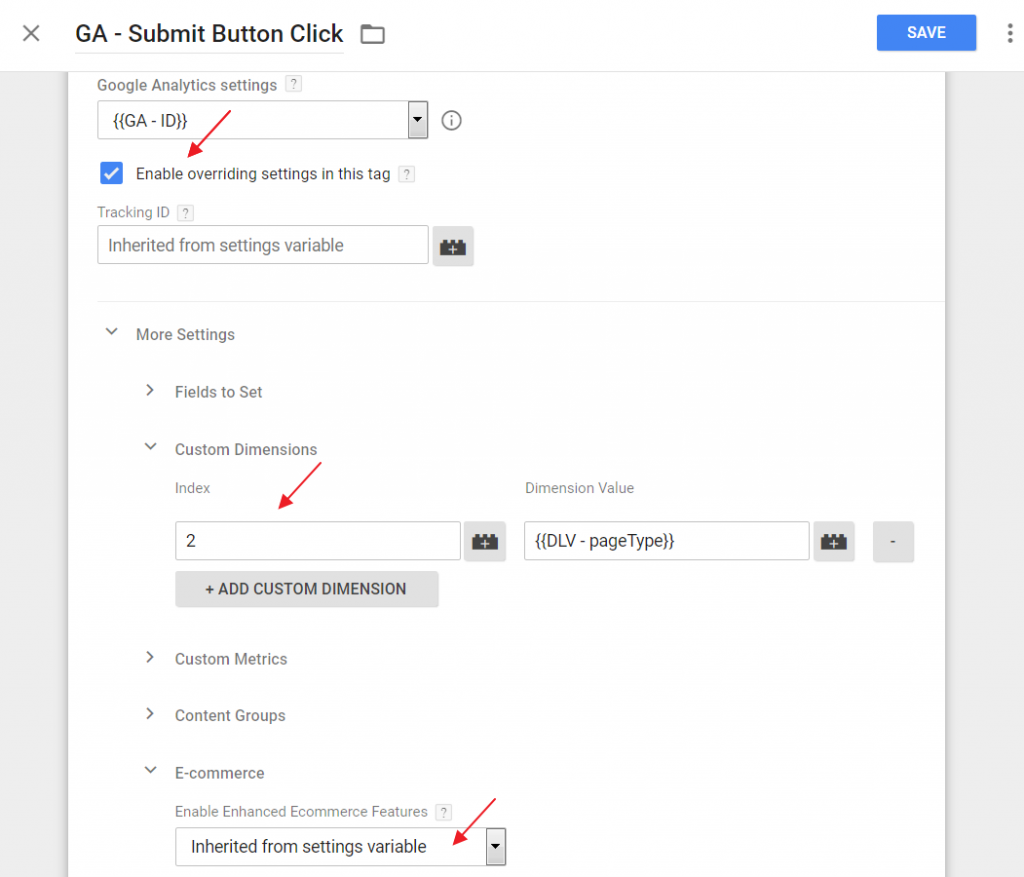Click the folder icon beside the tag name
The image size is (1024, 877).
[372, 34]
